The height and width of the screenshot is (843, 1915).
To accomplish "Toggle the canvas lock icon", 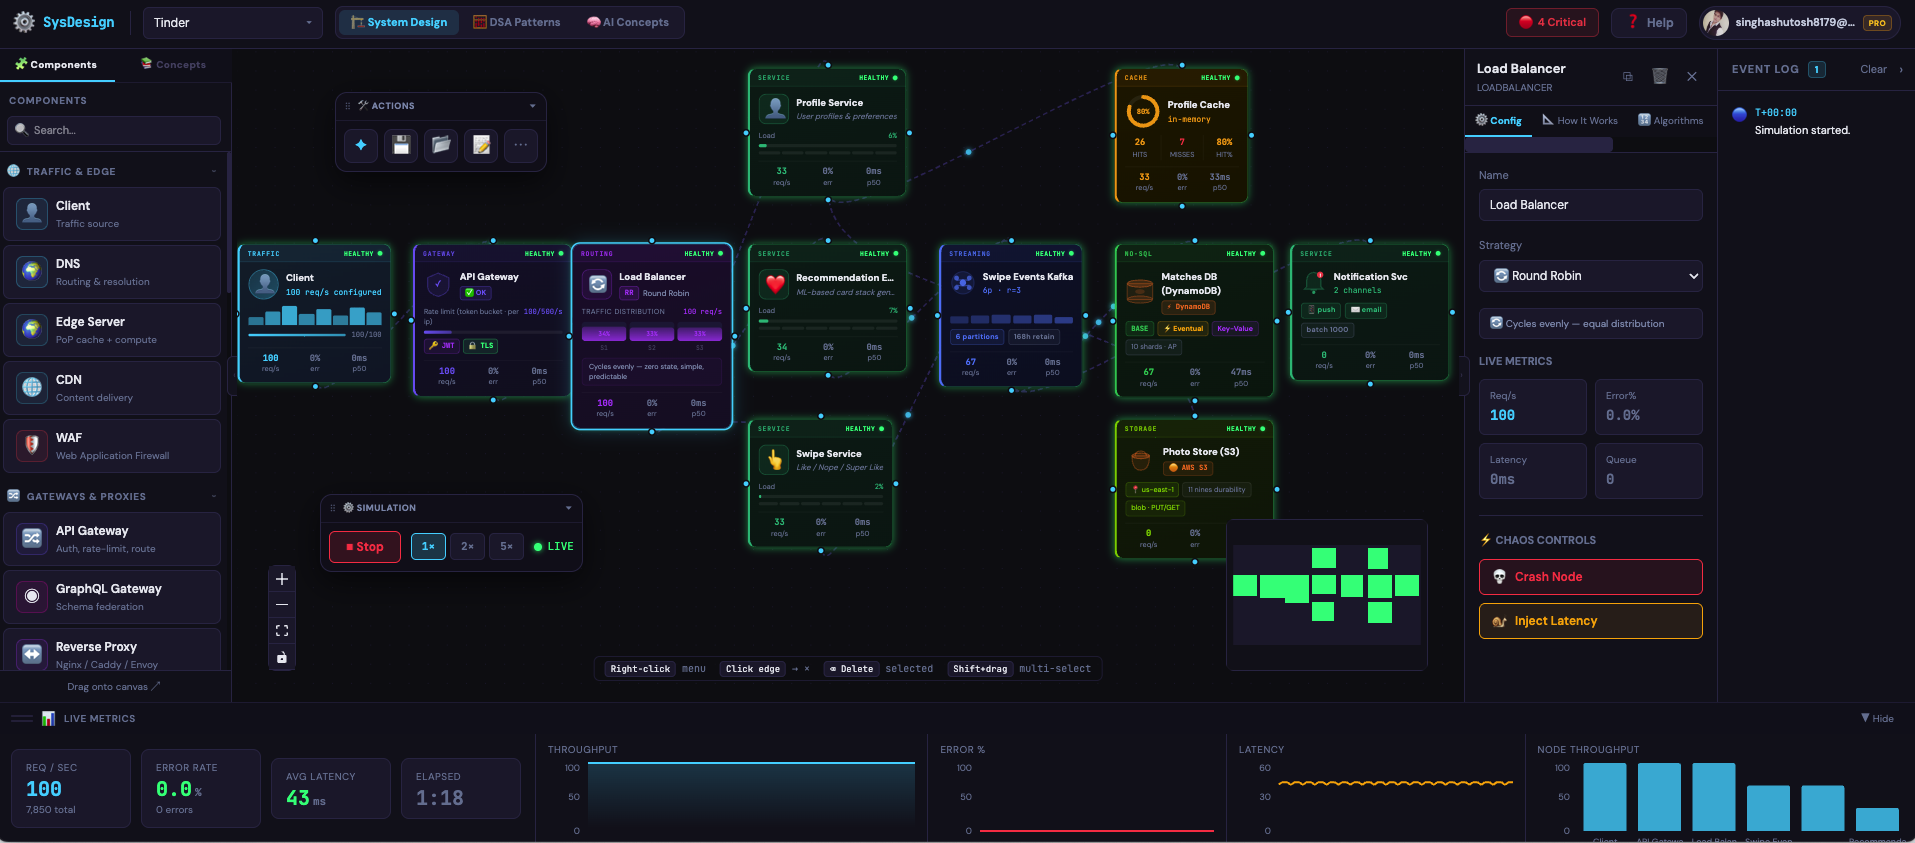I will 282,657.
